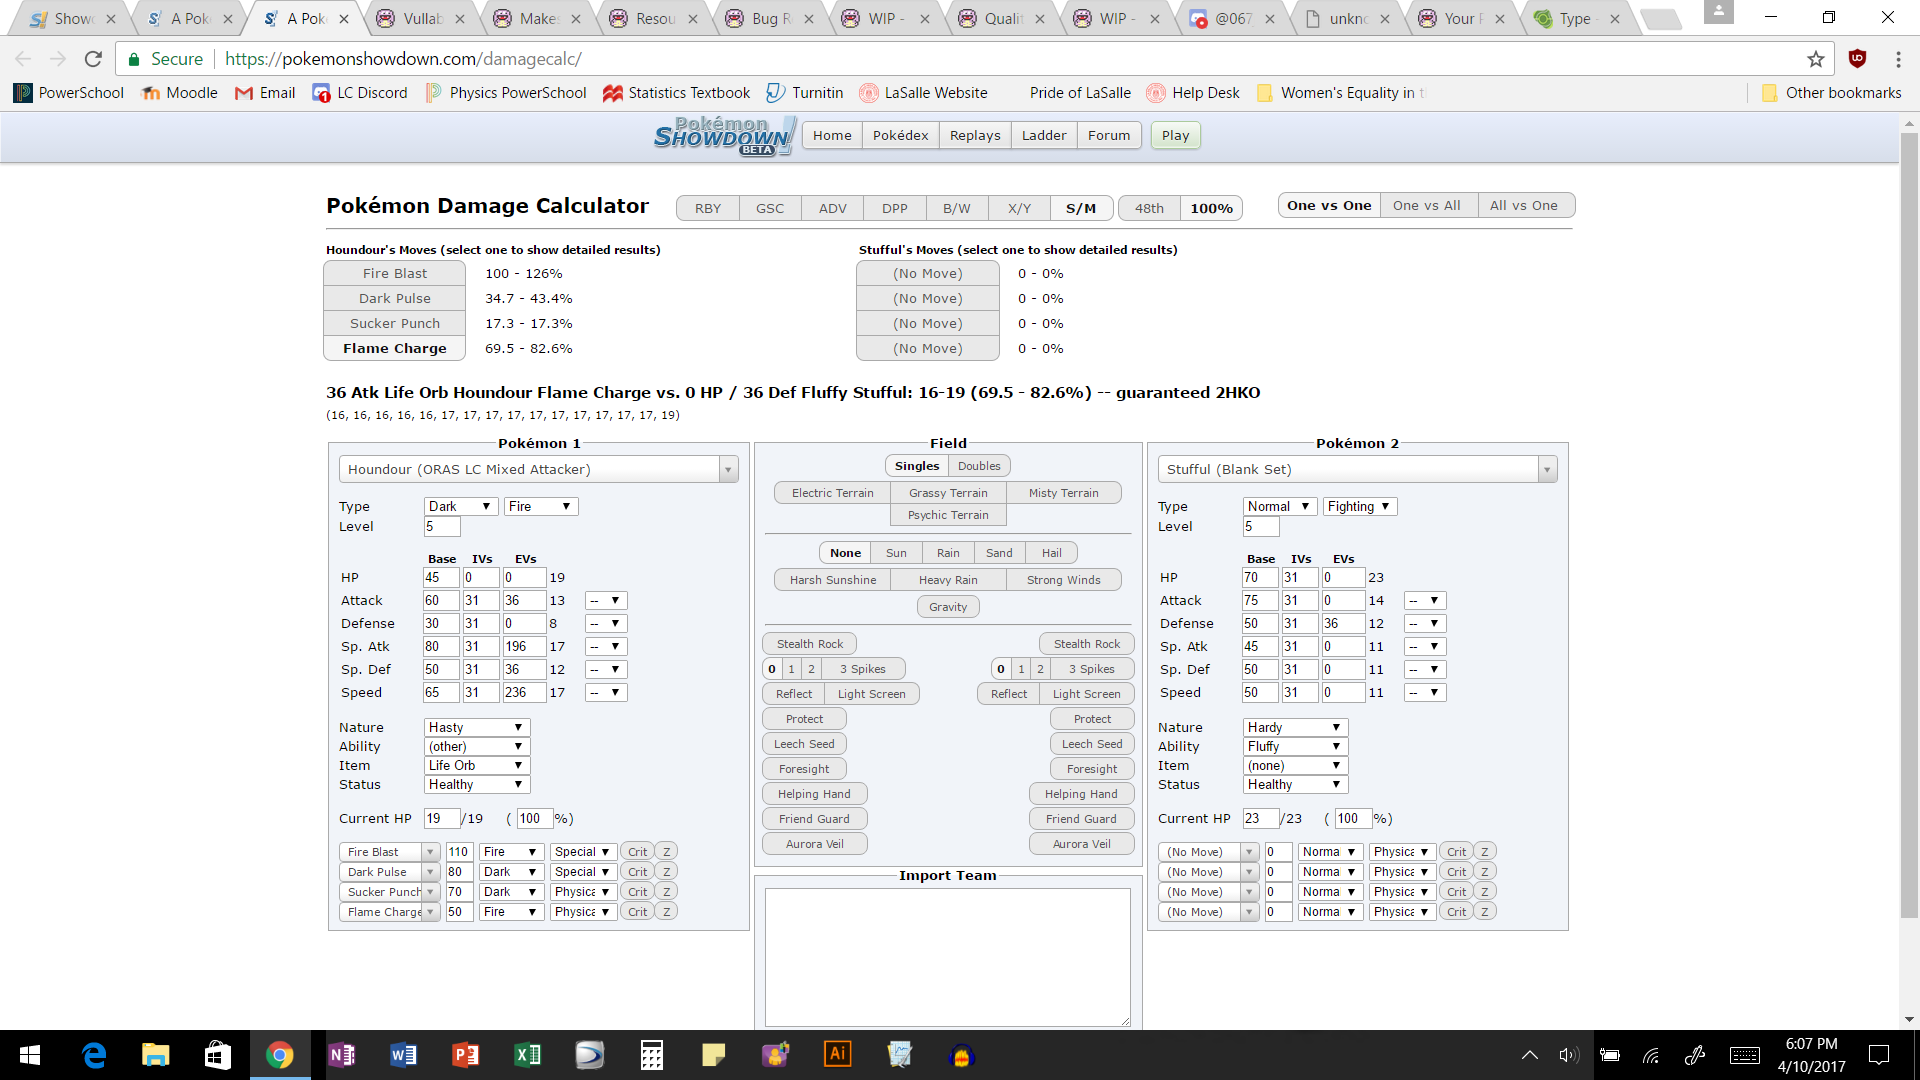Open the Other bookmarks folder
Image resolution: width=1920 pixels, height=1080 pixels.
coord(1831,93)
